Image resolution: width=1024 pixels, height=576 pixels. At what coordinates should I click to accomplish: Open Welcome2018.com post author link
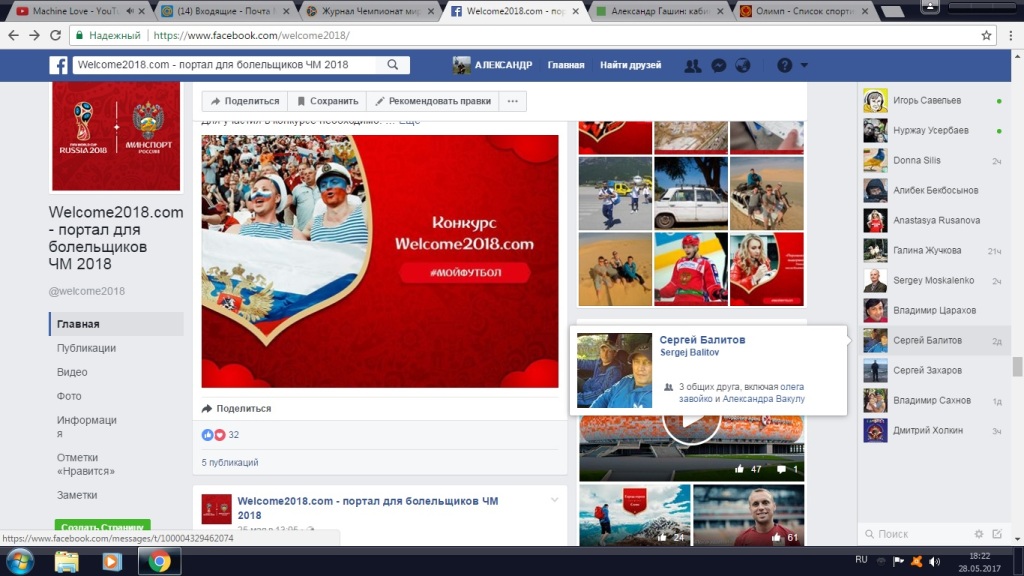click(x=368, y=507)
